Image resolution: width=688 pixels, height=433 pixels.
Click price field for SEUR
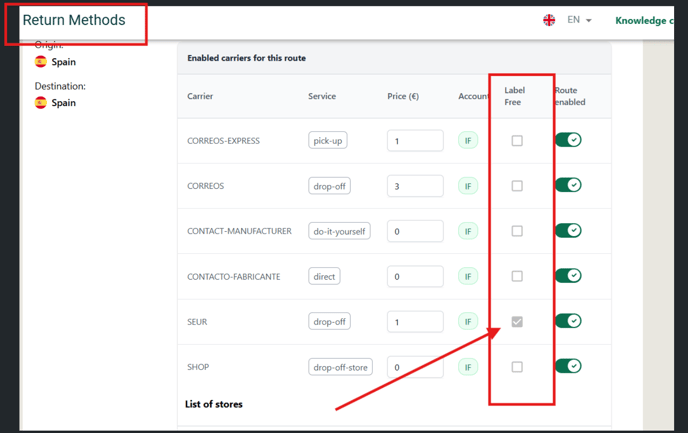(415, 322)
